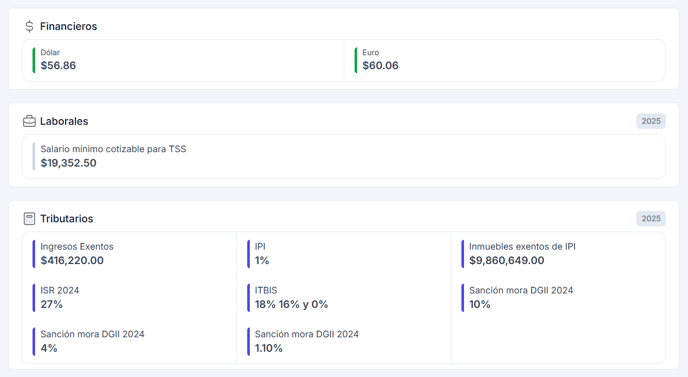Click the sanction value 1.10%

[x=269, y=348]
